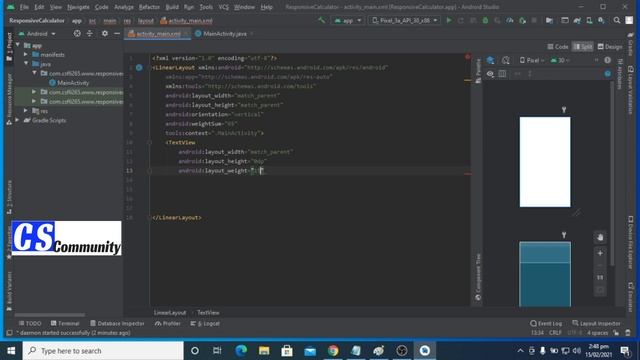Toggle the Resource Manager tool window on the left strip
The height and width of the screenshot is (360, 640).
click(x=9, y=99)
